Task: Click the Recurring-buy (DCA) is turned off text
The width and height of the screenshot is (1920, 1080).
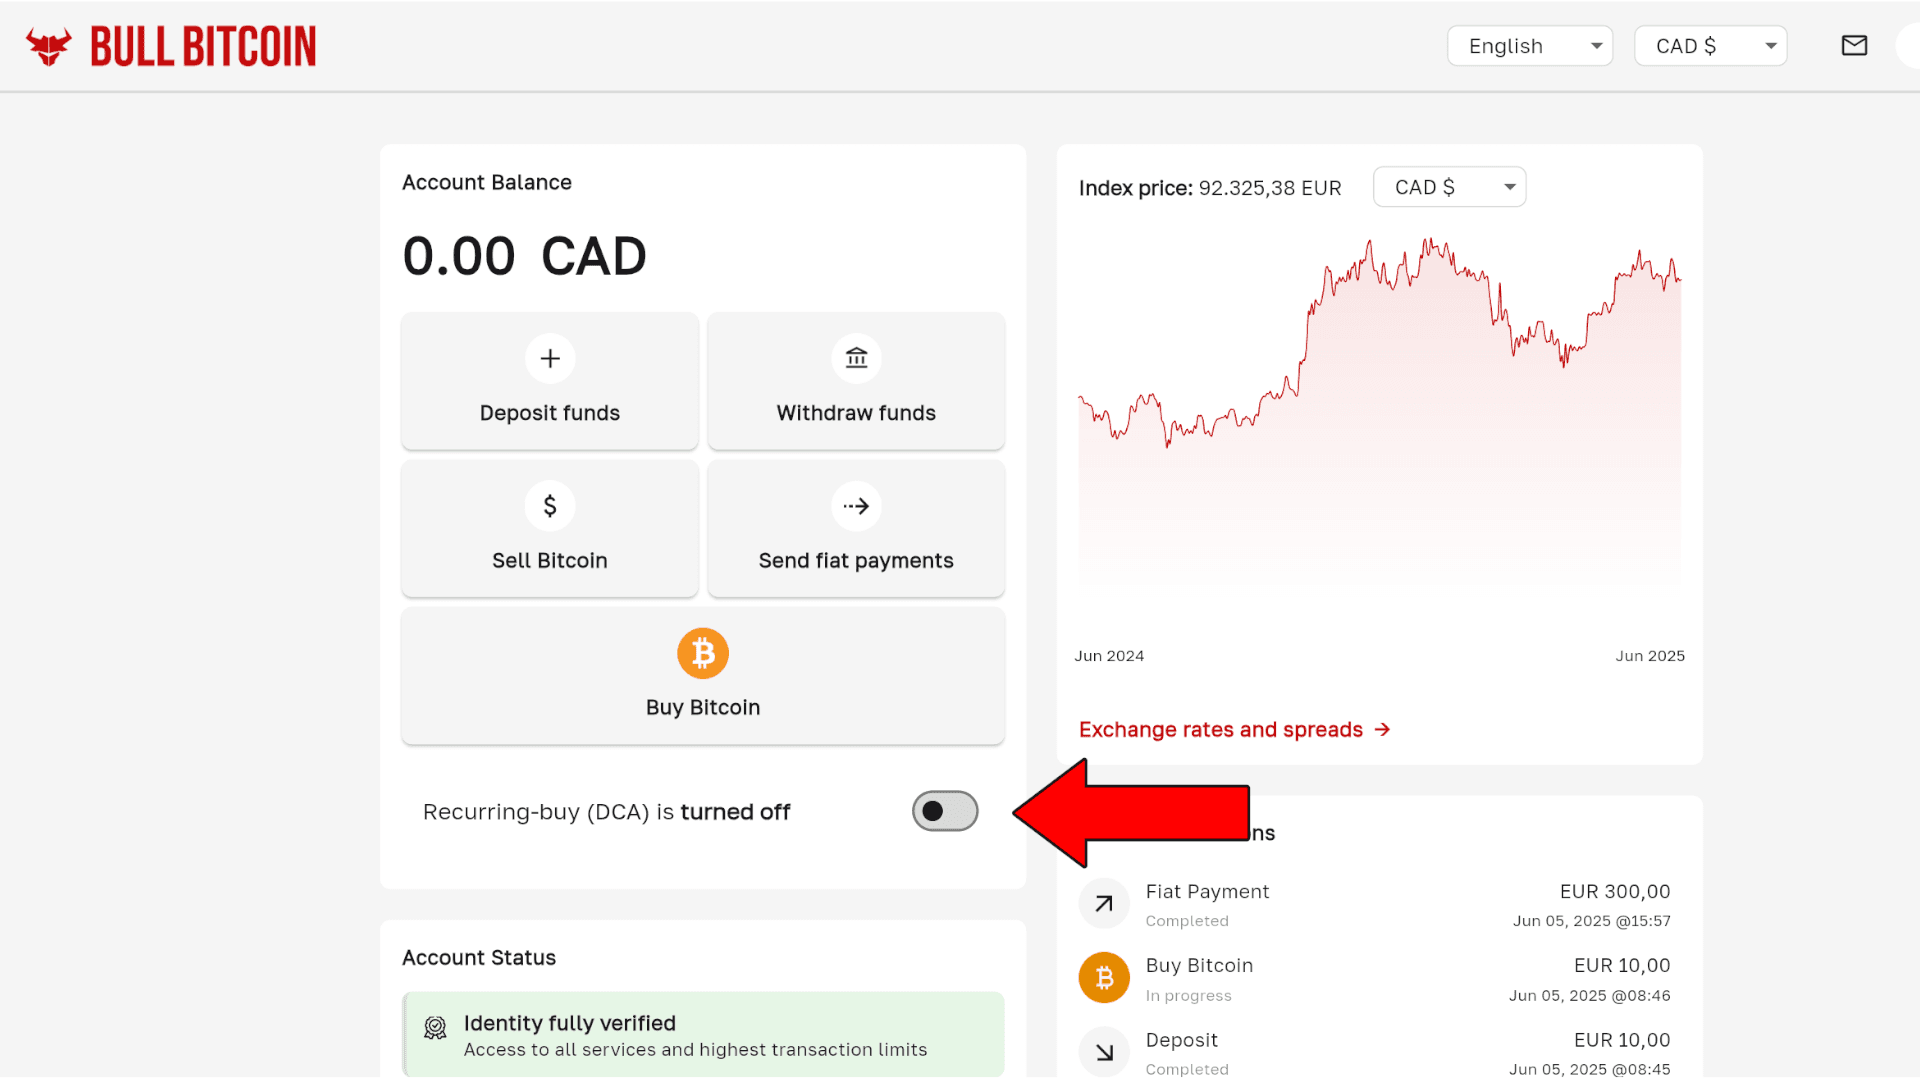Action: (x=606, y=812)
